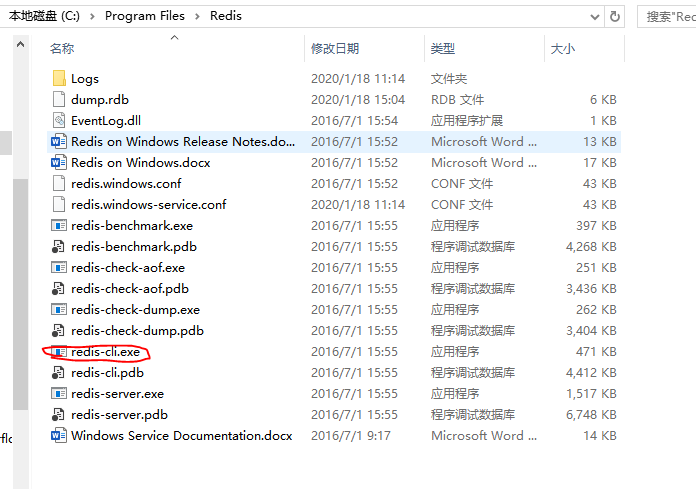Click the Redis breadcrumb segment
Viewport: 696px width, 489px height.
click(226, 16)
